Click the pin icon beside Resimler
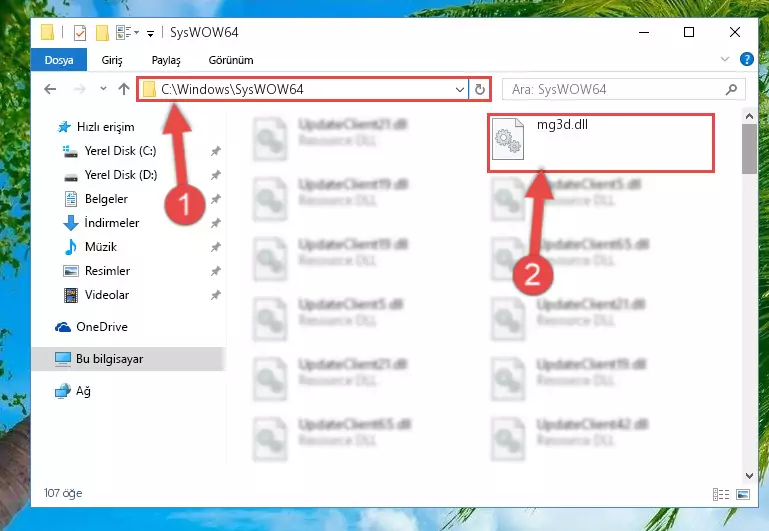Viewport: 769px width, 531px height. (x=215, y=271)
